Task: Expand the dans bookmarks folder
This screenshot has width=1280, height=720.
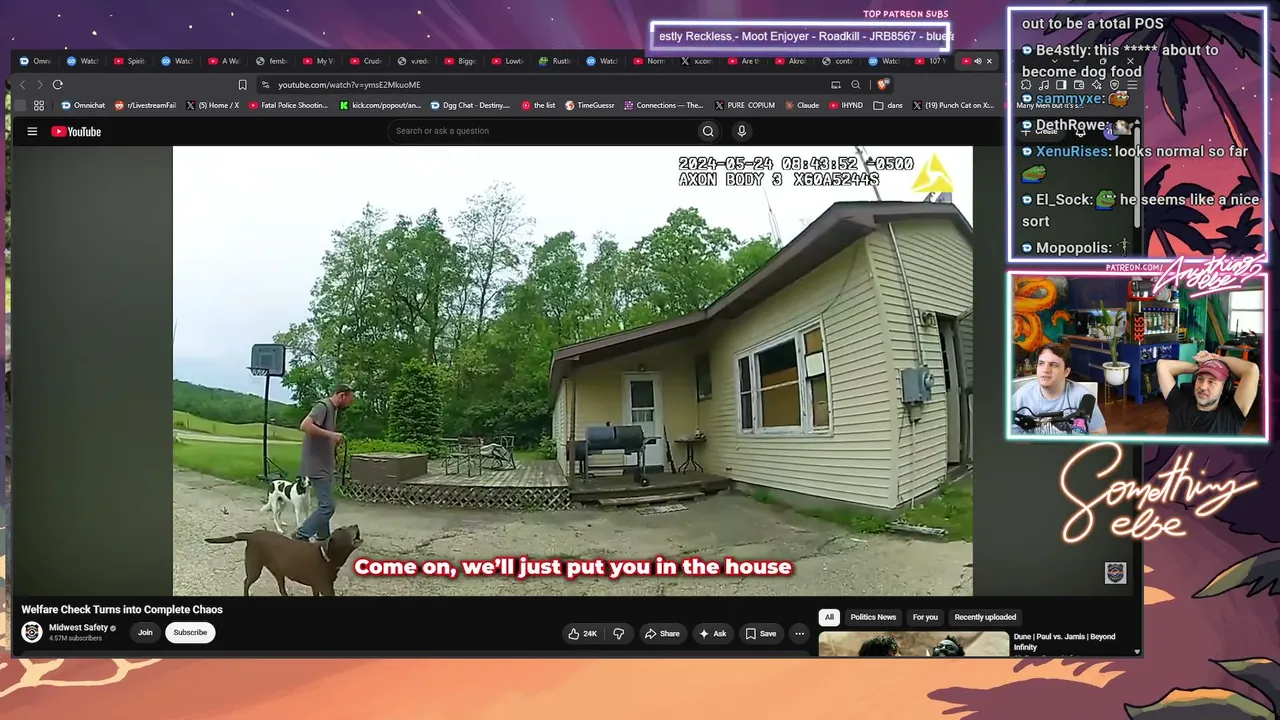Action: click(888, 105)
